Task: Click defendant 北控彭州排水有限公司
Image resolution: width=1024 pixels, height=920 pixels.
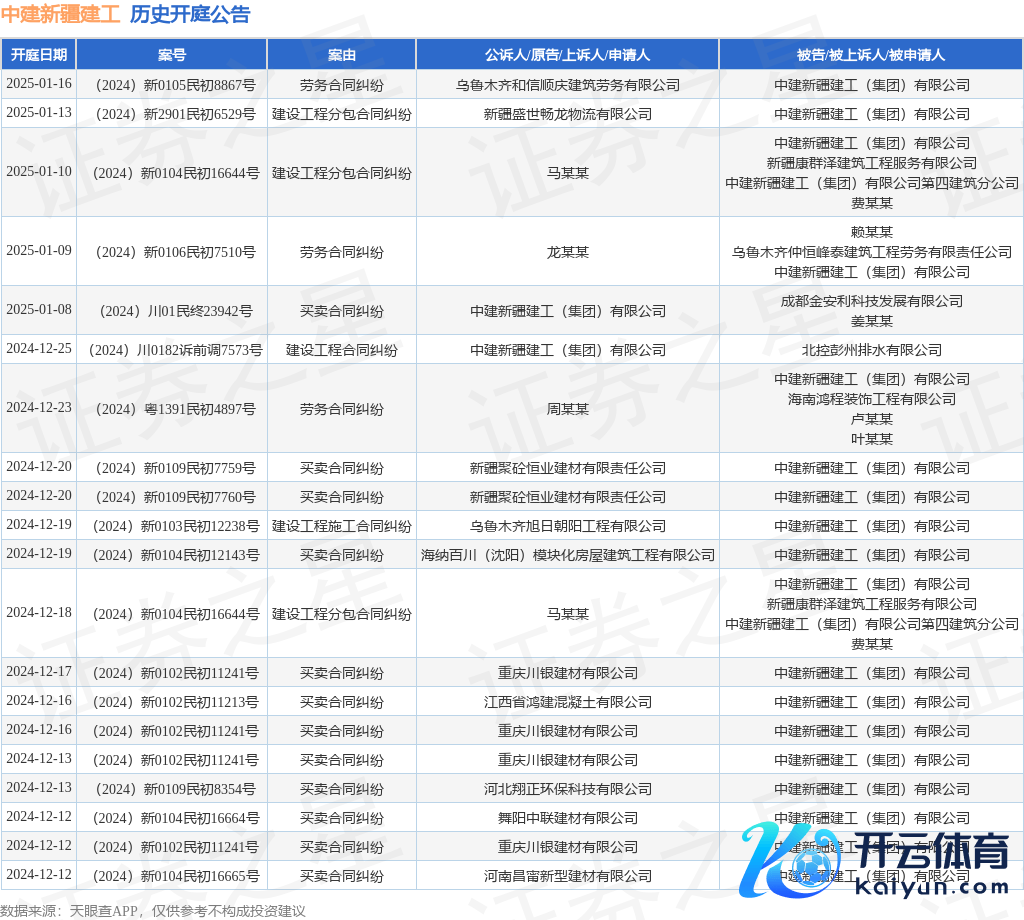Action: click(x=871, y=350)
